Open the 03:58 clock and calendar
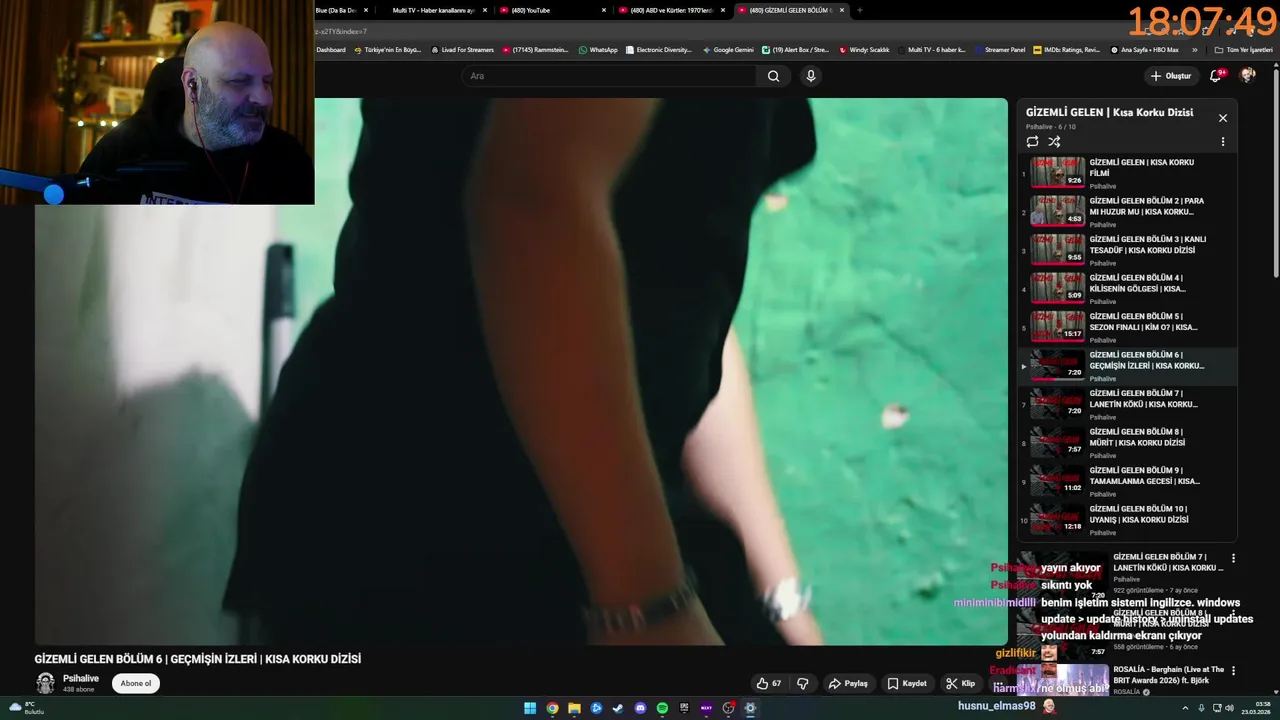 (1255, 708)
